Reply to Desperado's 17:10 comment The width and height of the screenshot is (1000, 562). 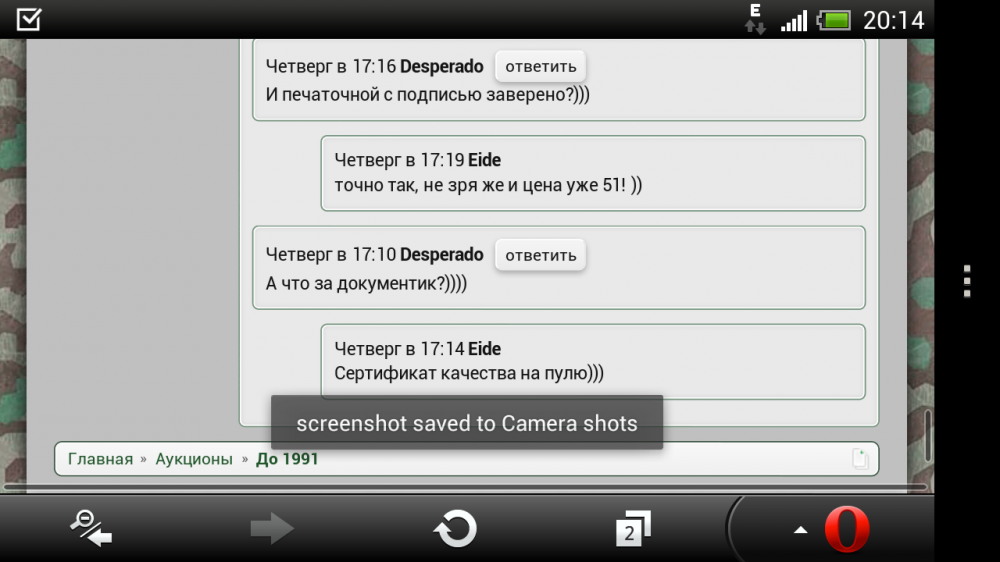click(x=540, y=255)
